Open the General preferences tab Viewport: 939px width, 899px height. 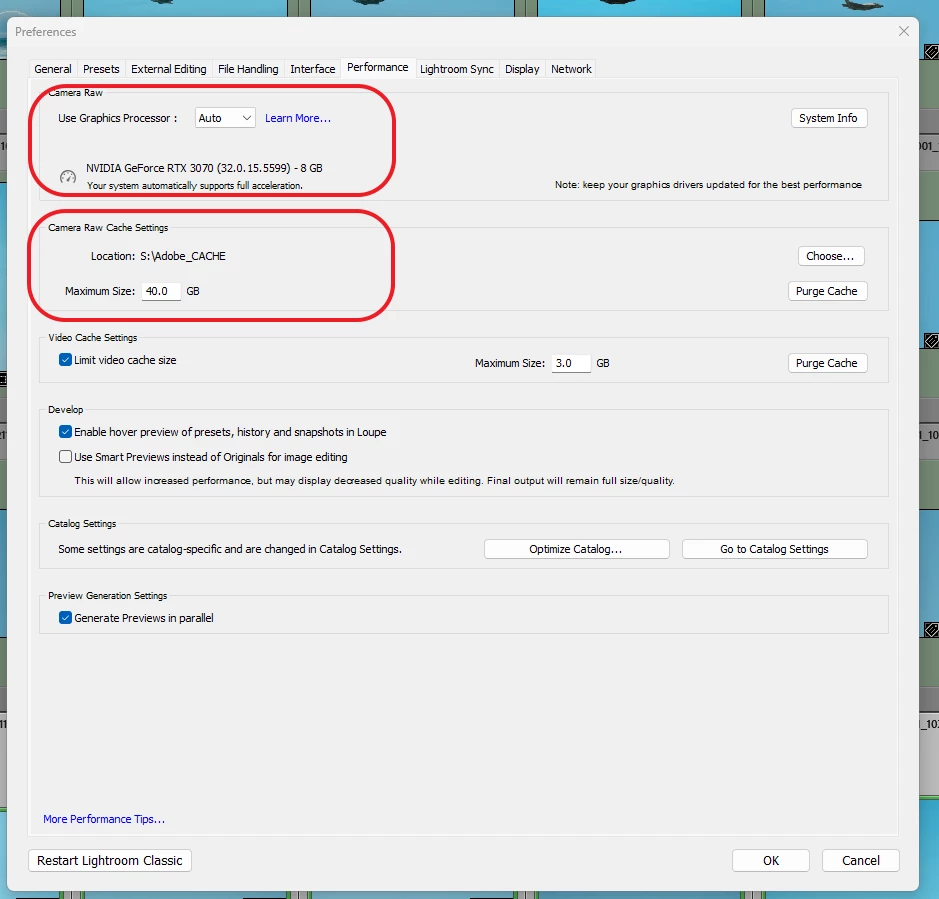(x=53, y=69)
